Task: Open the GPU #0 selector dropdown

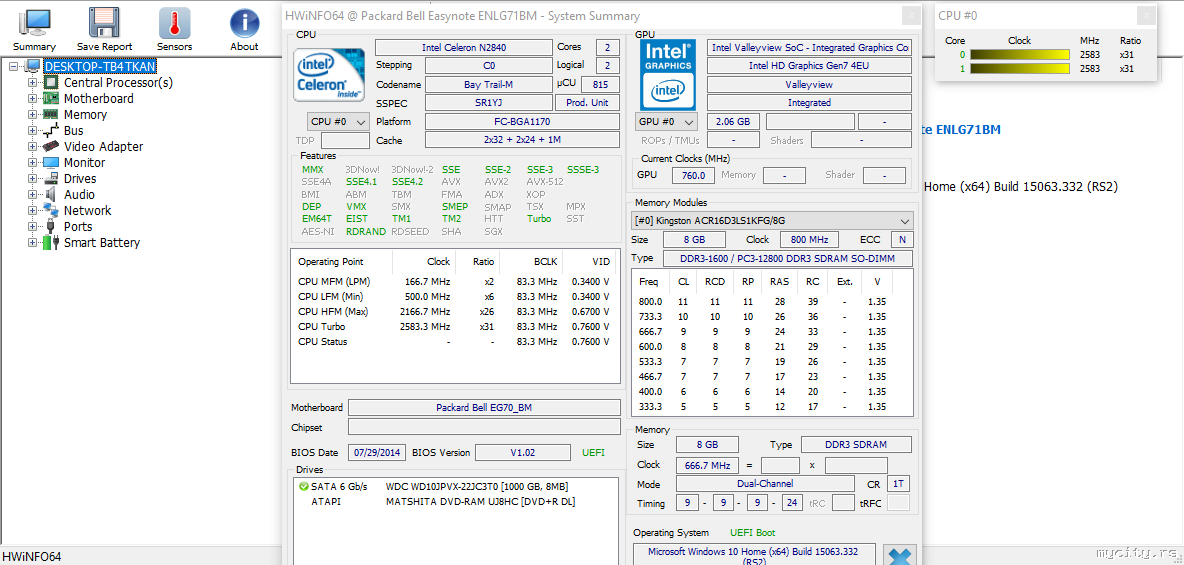Action: 668,122
